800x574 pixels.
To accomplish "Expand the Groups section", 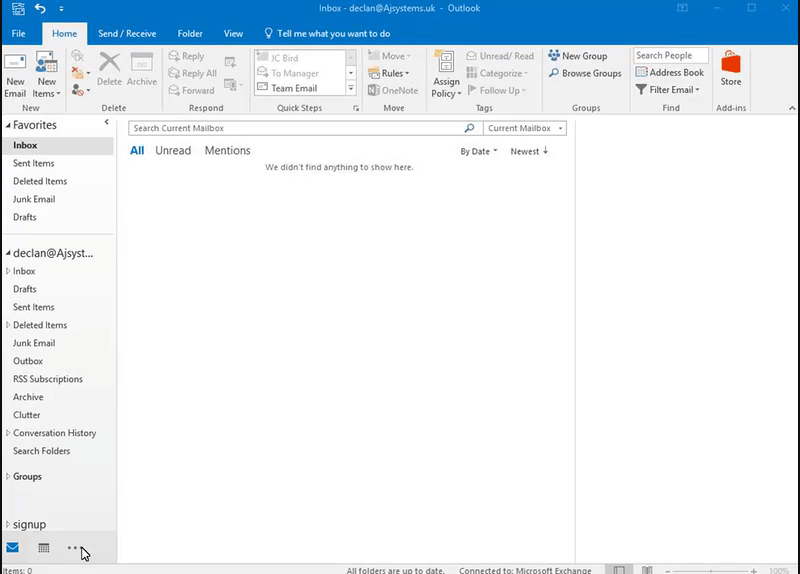I will (8, 476).
